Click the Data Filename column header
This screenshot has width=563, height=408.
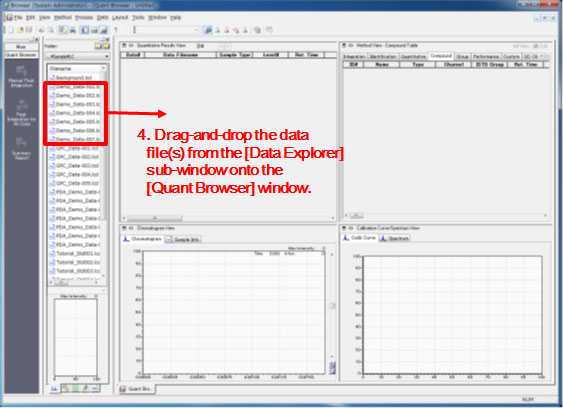click(180, 55)
